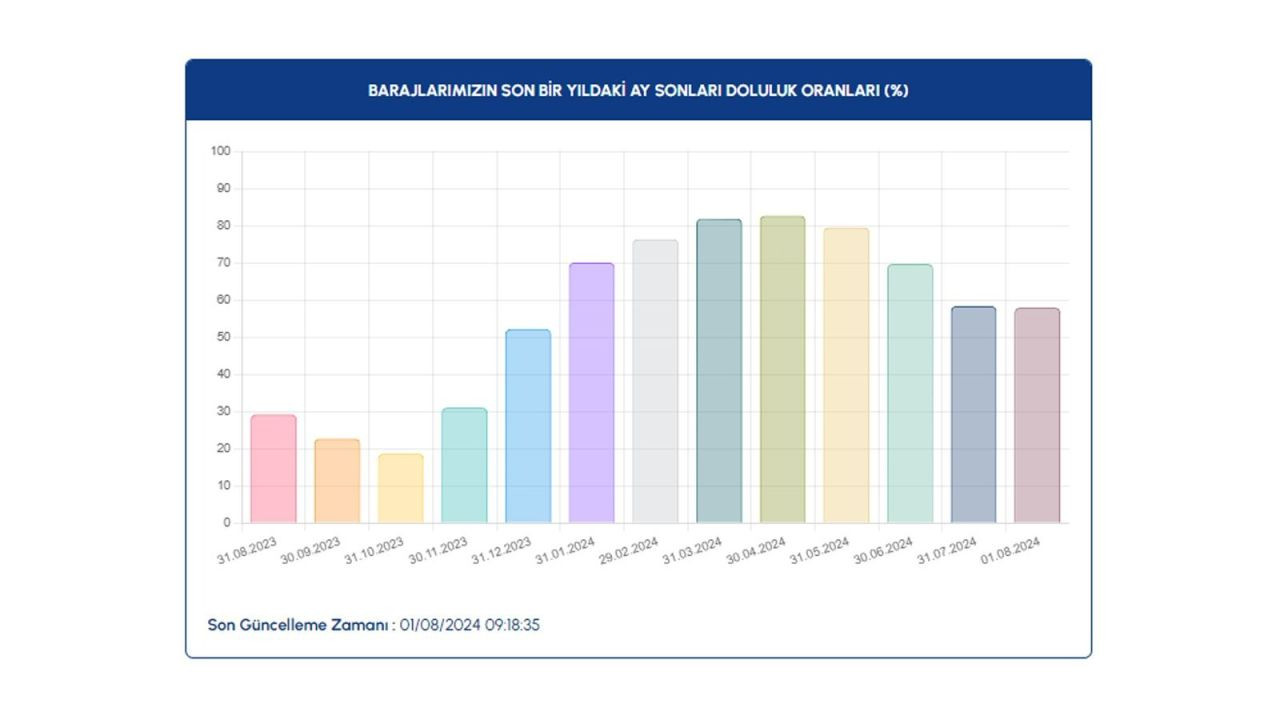This screenshot has height=720, width=1280.
Task: Click the purple bar for 31.01.2024
Action: (x=592, y=393)
